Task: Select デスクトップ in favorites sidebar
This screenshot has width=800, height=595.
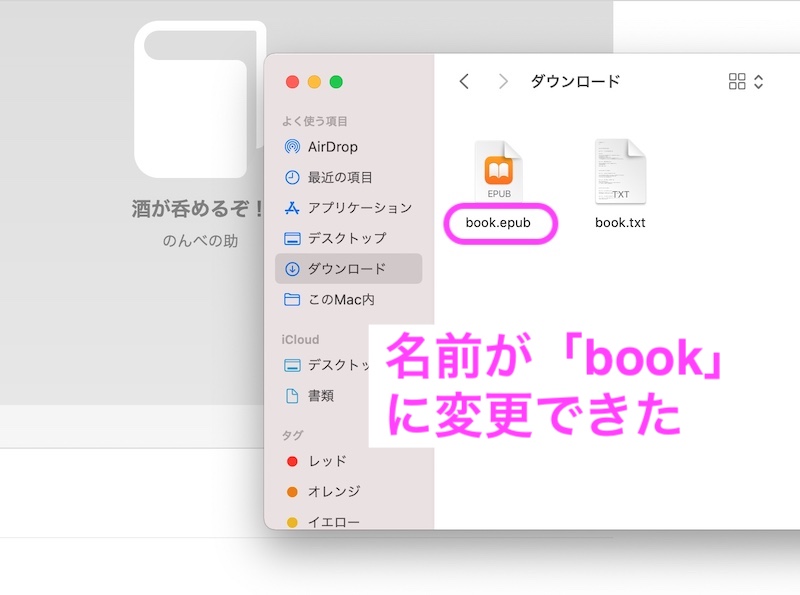Action: [x=346, y=238]
